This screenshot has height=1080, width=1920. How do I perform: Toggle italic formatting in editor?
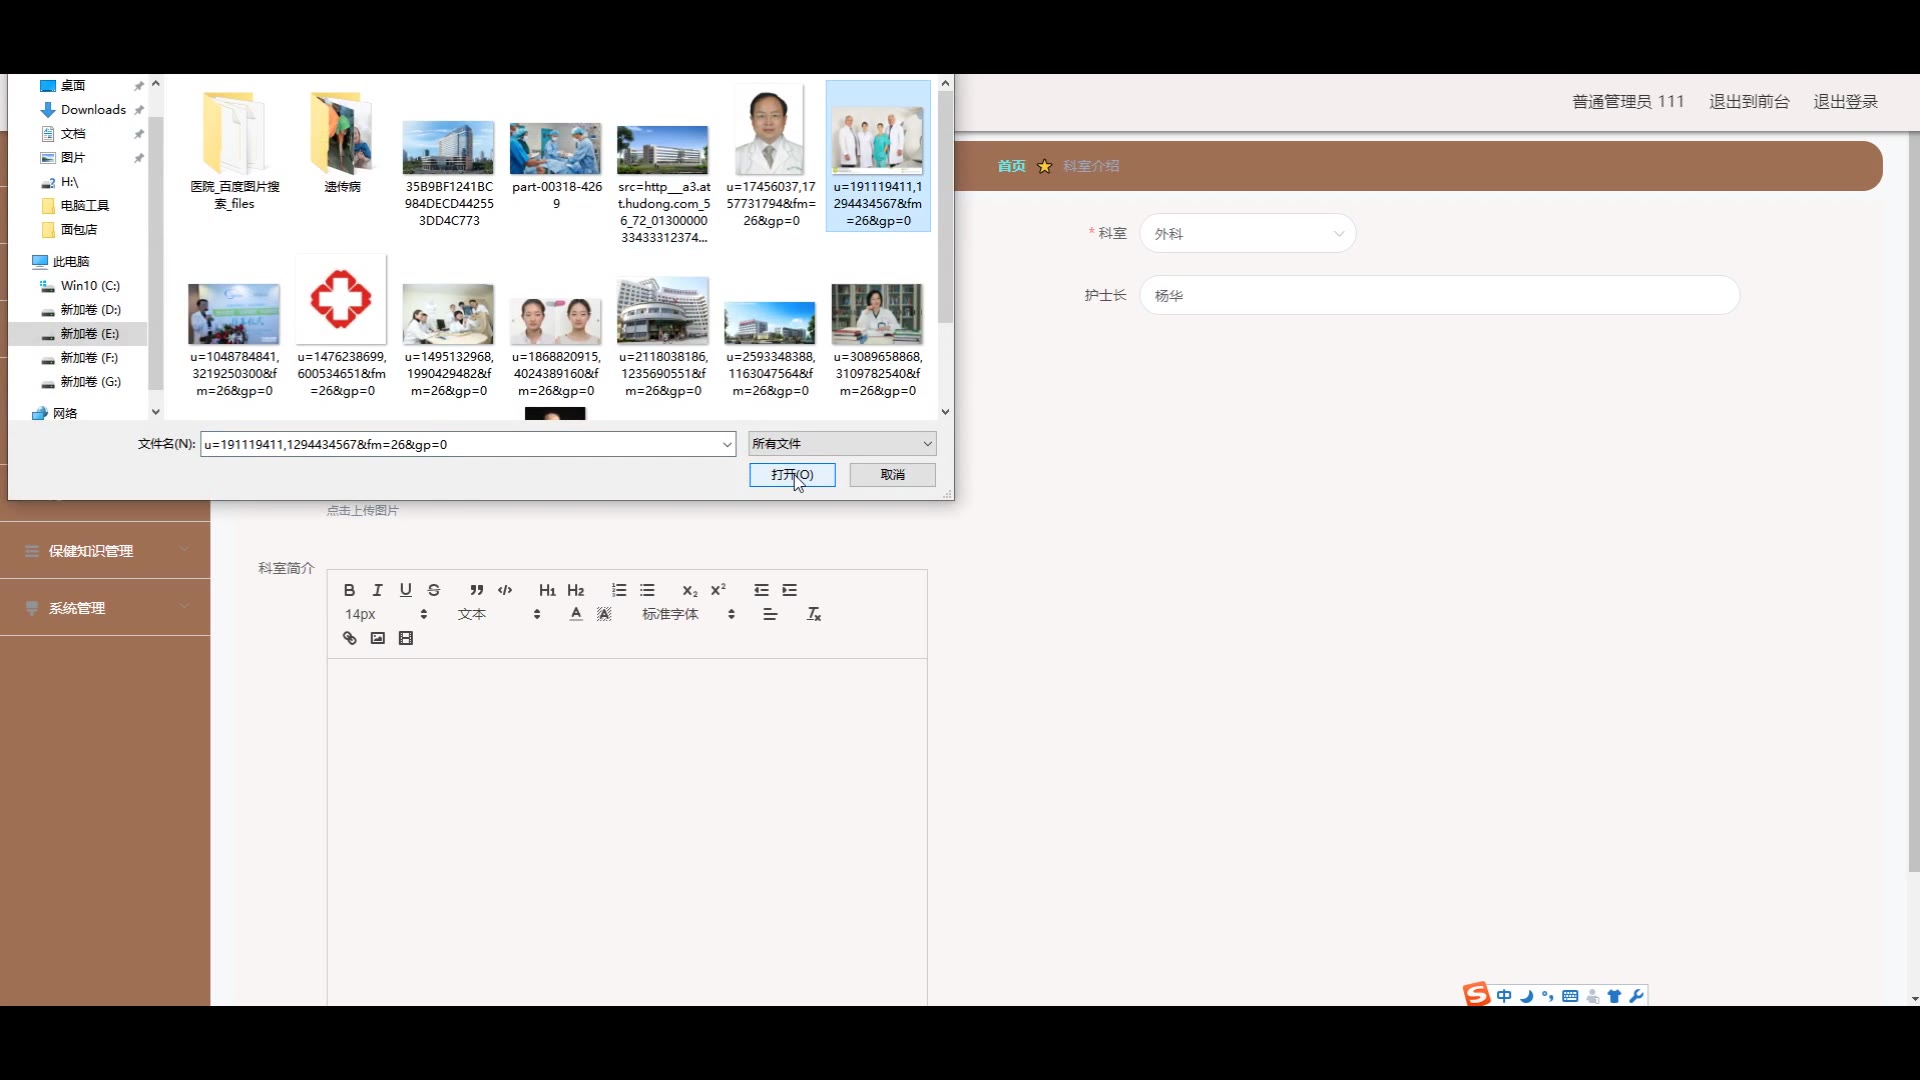(377, 590)
